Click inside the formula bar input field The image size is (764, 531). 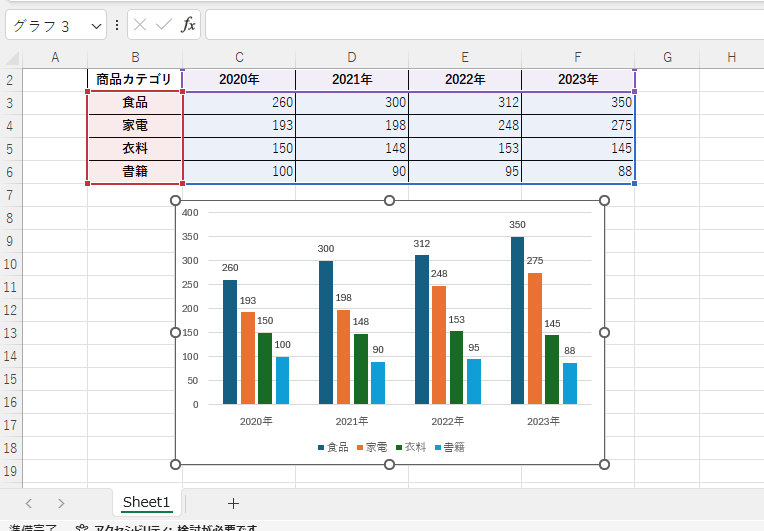480,25
